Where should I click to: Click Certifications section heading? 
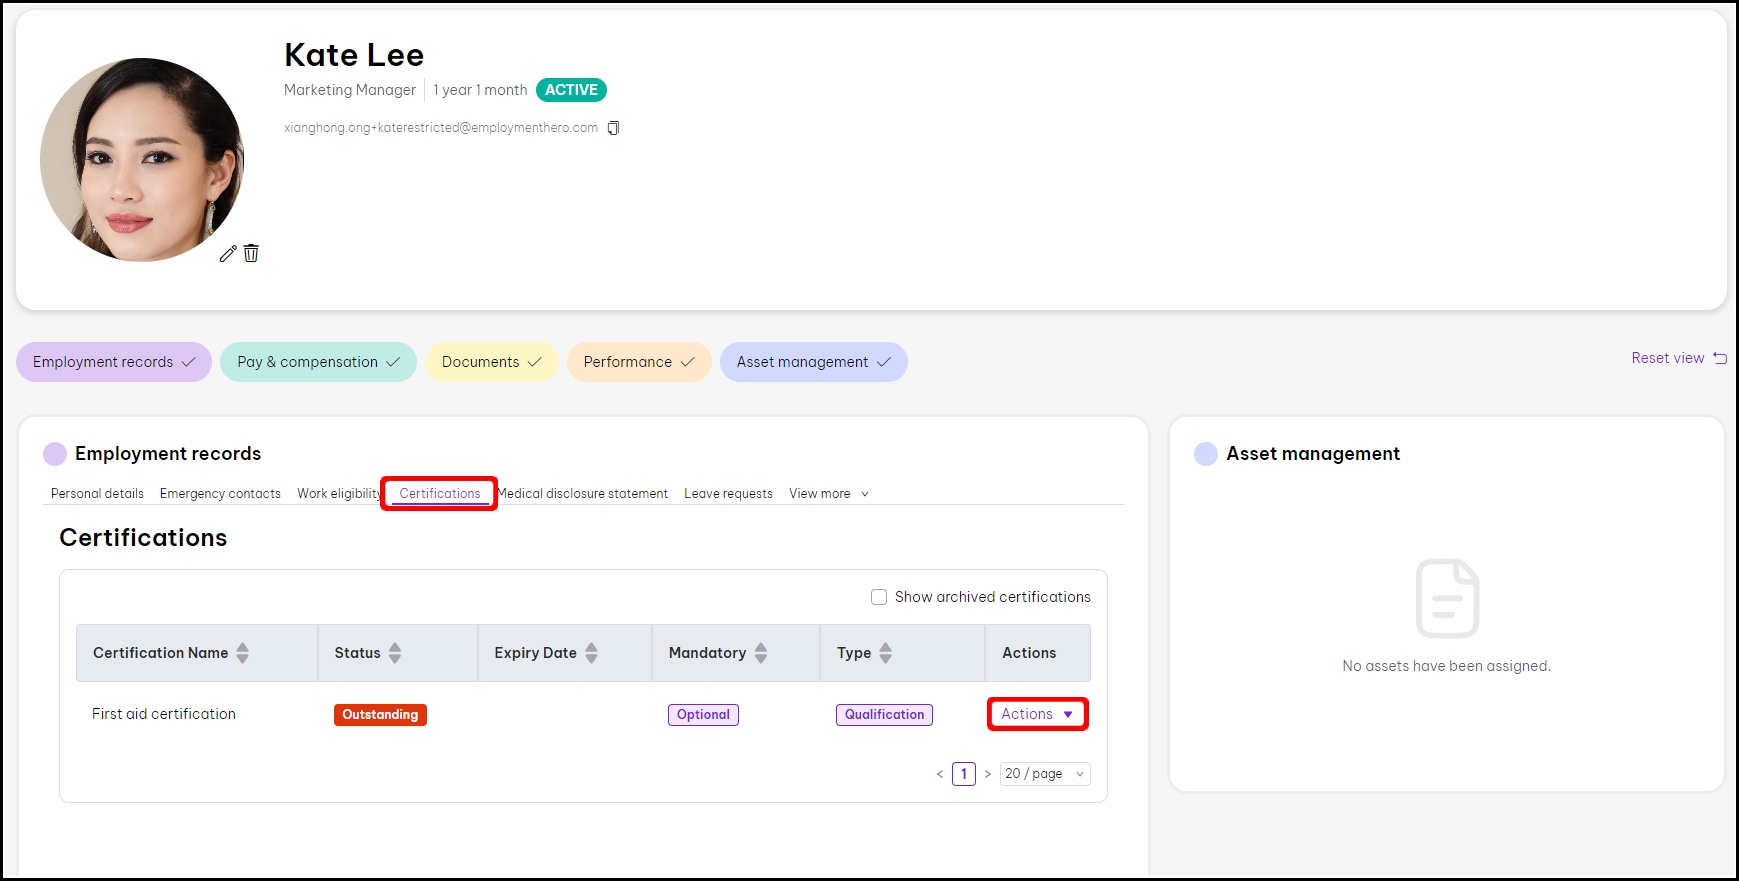click(143, 538)
